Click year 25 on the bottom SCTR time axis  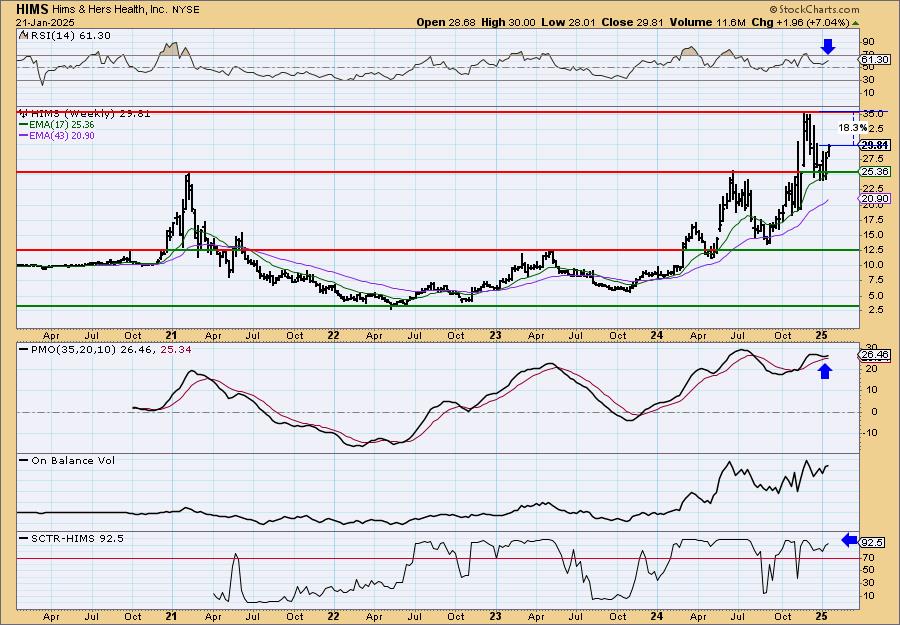coord(821,616)
